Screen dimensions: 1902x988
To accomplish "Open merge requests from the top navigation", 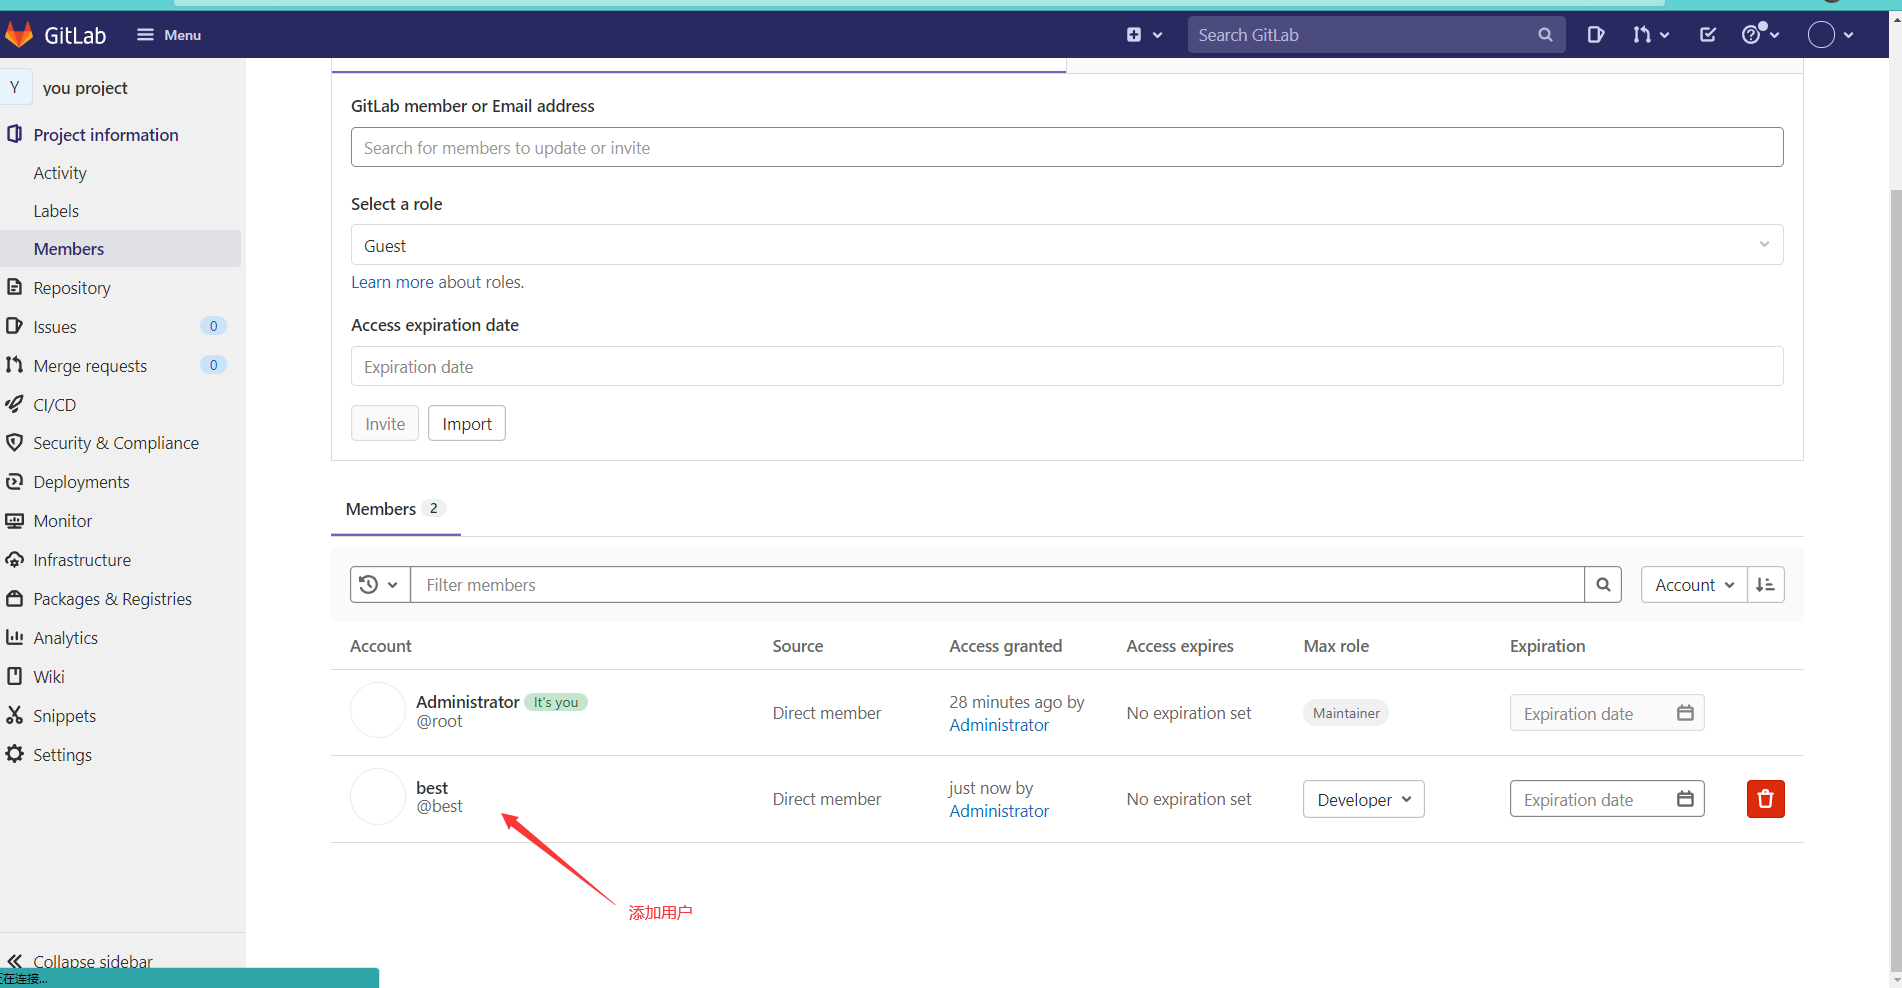I will 1644,34.
